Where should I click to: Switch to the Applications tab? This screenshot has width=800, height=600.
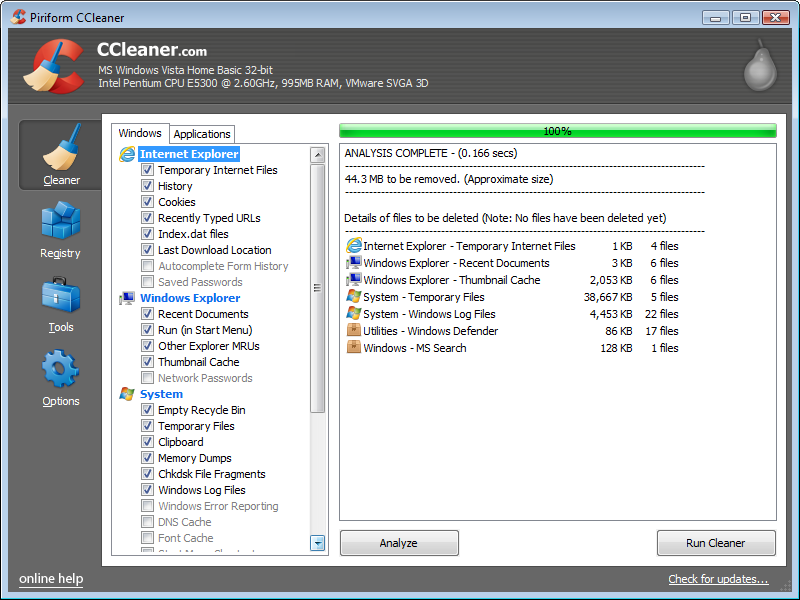point(202,134)
